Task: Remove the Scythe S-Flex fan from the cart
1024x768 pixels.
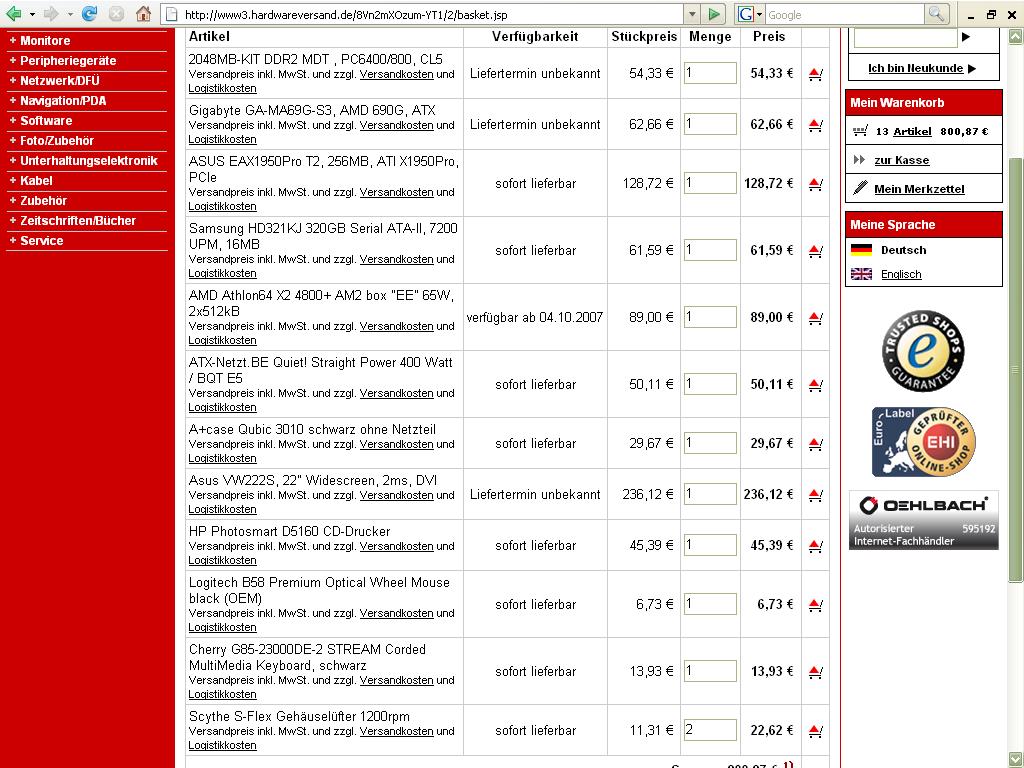Action: pos(815,731)
